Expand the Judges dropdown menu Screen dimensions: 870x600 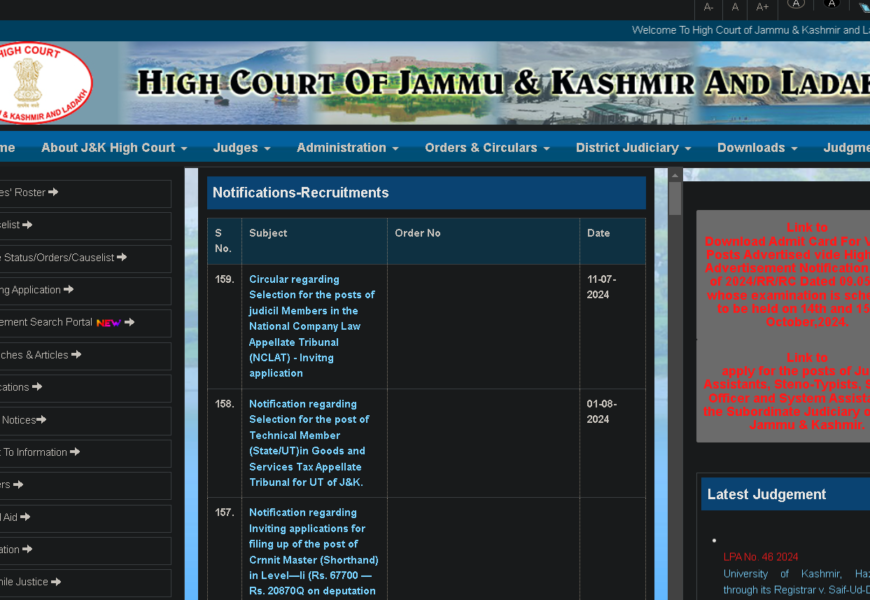coord(241,148)
